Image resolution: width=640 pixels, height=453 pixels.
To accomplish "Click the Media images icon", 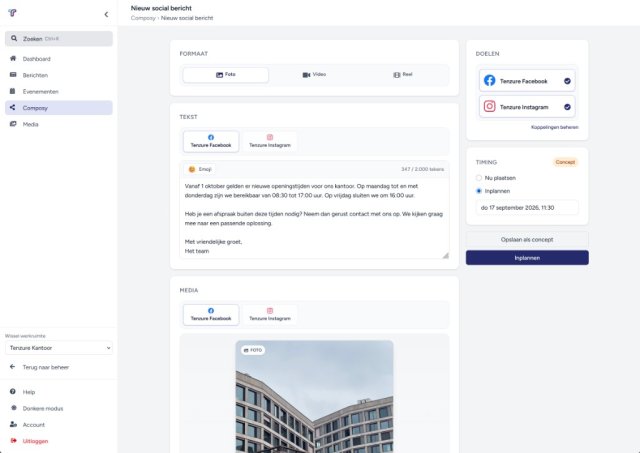I will (13, 124).
